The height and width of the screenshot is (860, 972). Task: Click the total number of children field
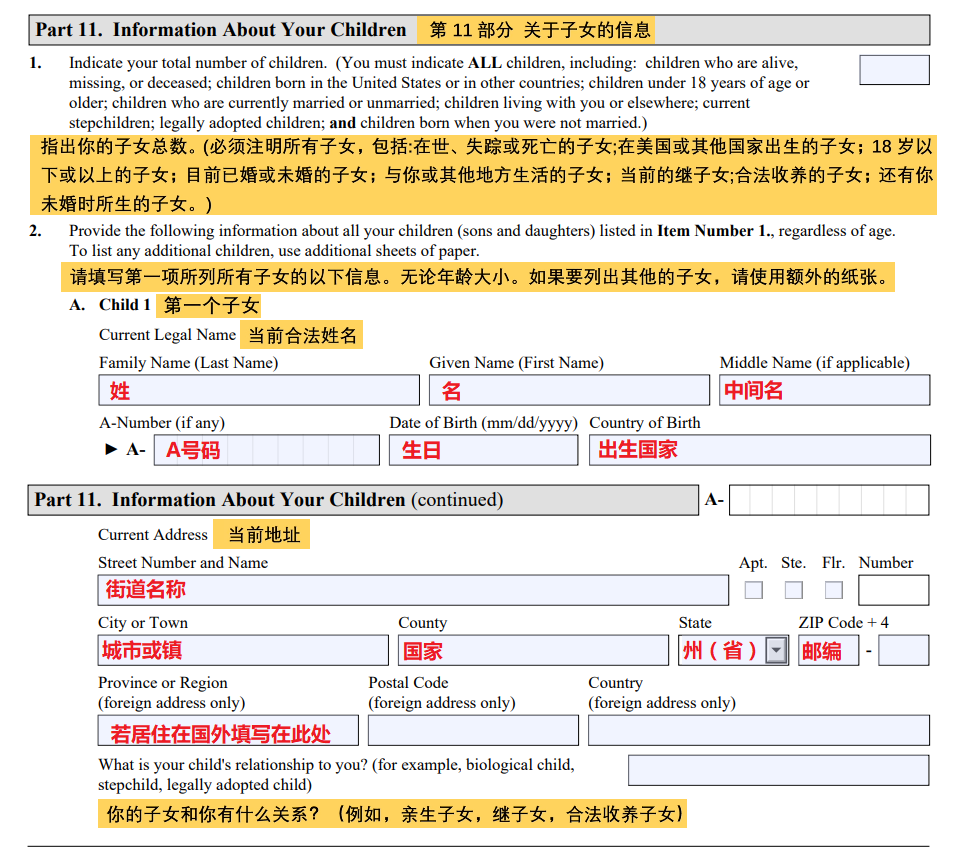coord(894,70)
